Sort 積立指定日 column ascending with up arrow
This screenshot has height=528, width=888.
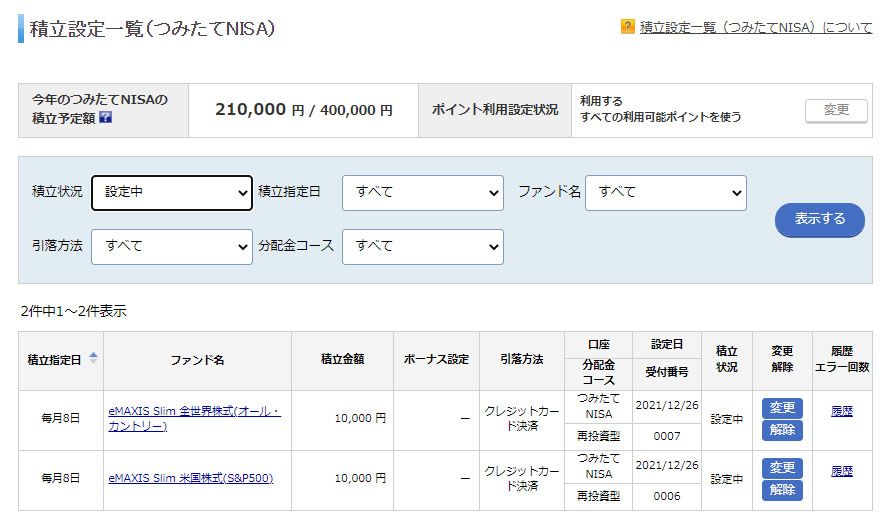pos(94,354)
